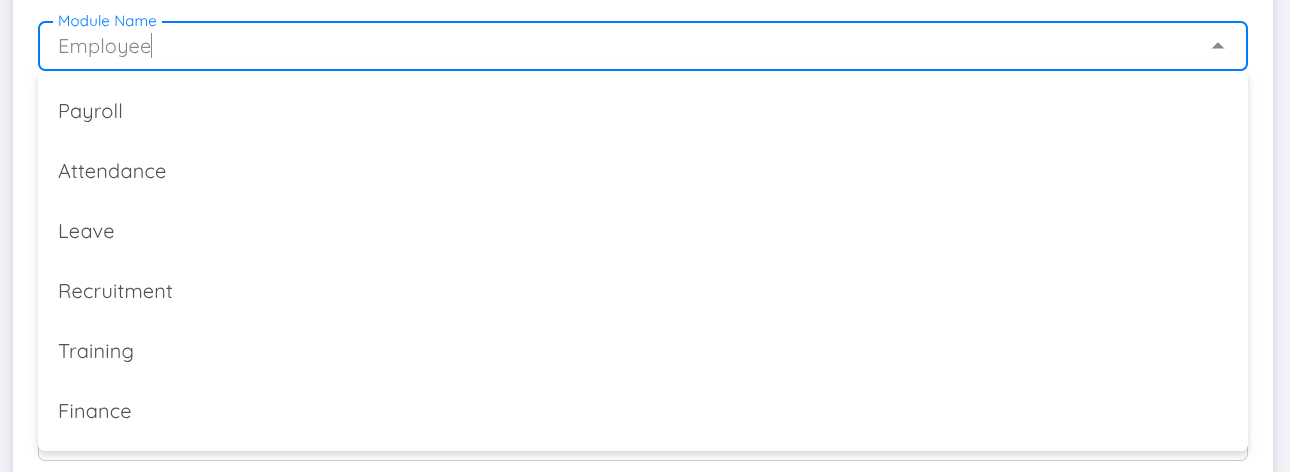Choose Training from the options
The height and width of the screenshot is (472, 1290).
(x=96, y=351)
